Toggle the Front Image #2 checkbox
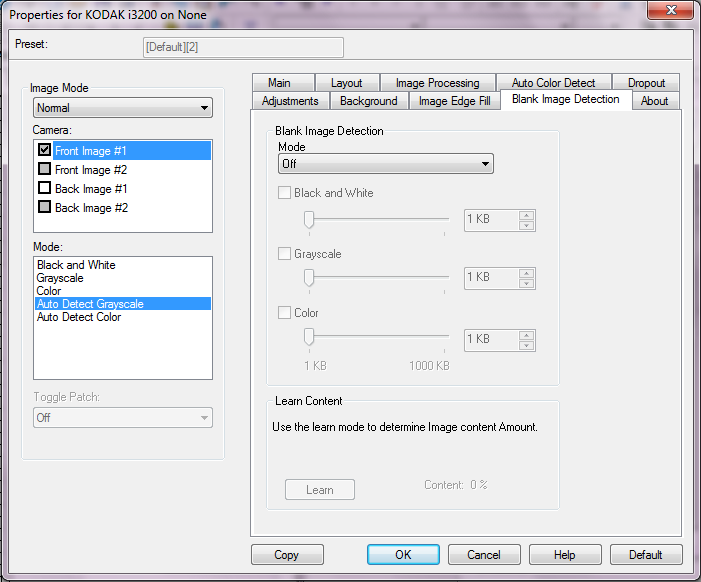Viewport: 701px width, 582px height. (x=44, y=169)
